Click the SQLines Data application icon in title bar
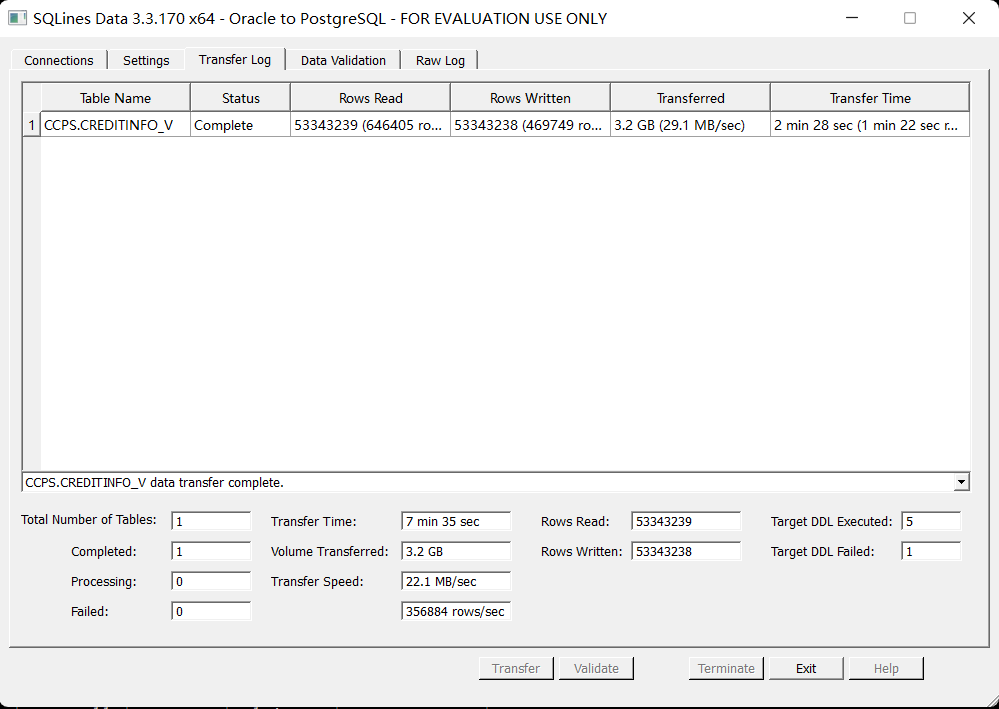This screenshot has width=999, height=709. coord(17,18)
